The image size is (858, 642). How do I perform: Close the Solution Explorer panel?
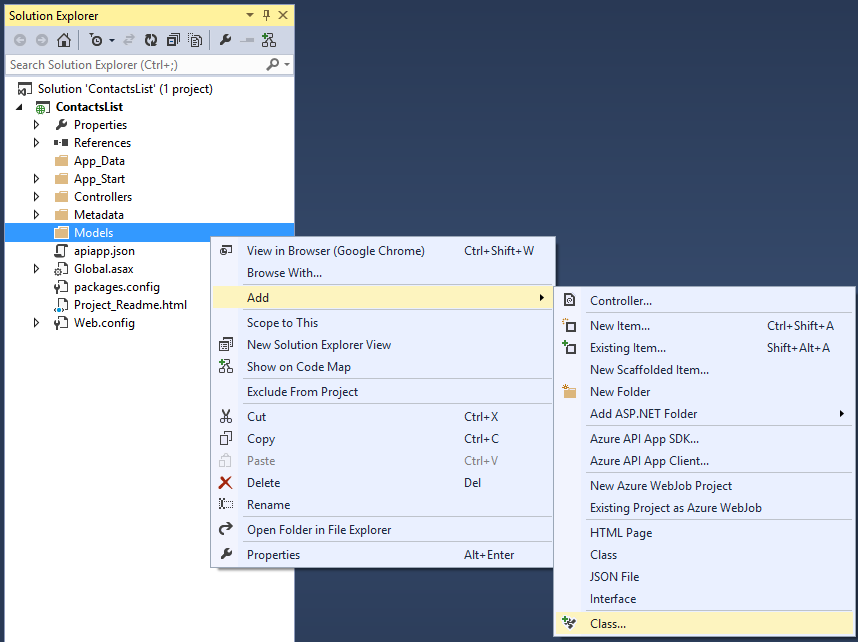[x=283, y=15]
